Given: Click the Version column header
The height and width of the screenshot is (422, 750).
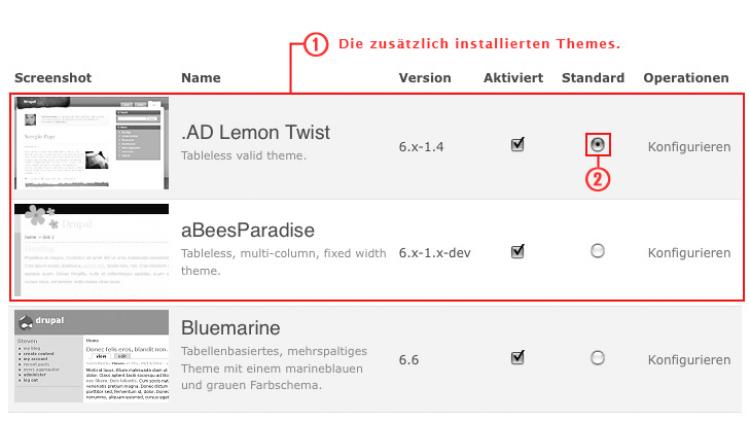Looking at the screenshot, I should (424, 77).
